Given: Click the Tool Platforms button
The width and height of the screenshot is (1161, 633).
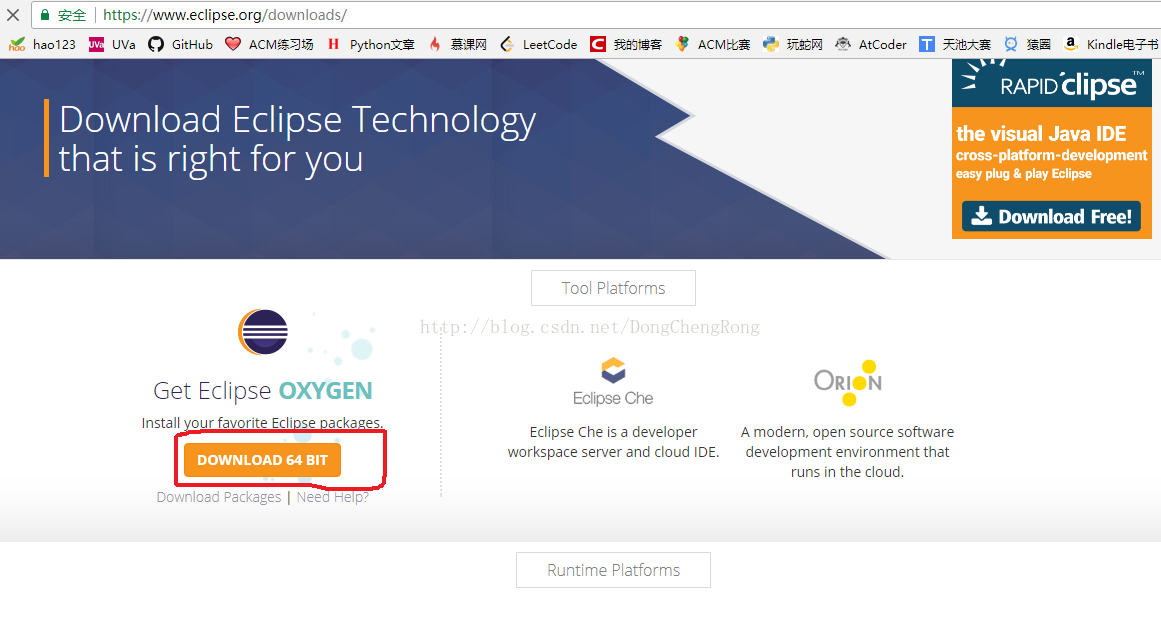Looking at the screenshot, I should click(613, 288).
